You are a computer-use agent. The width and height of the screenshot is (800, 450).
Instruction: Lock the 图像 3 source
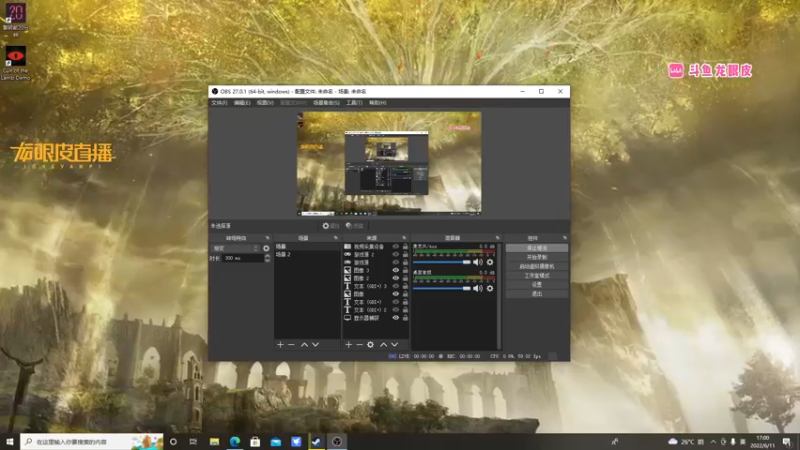[x=405, y=270]
